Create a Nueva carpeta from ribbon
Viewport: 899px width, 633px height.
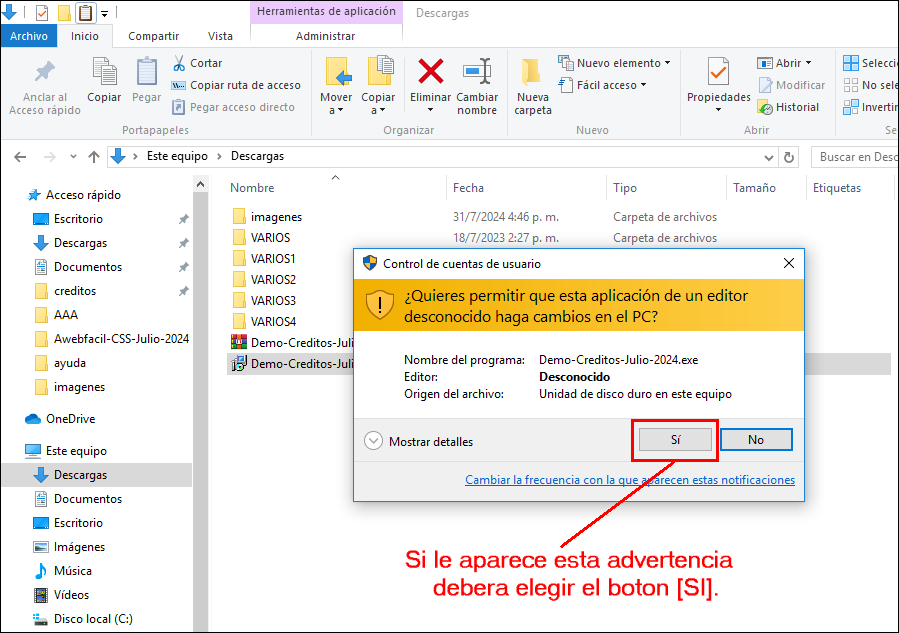[532, 72]
